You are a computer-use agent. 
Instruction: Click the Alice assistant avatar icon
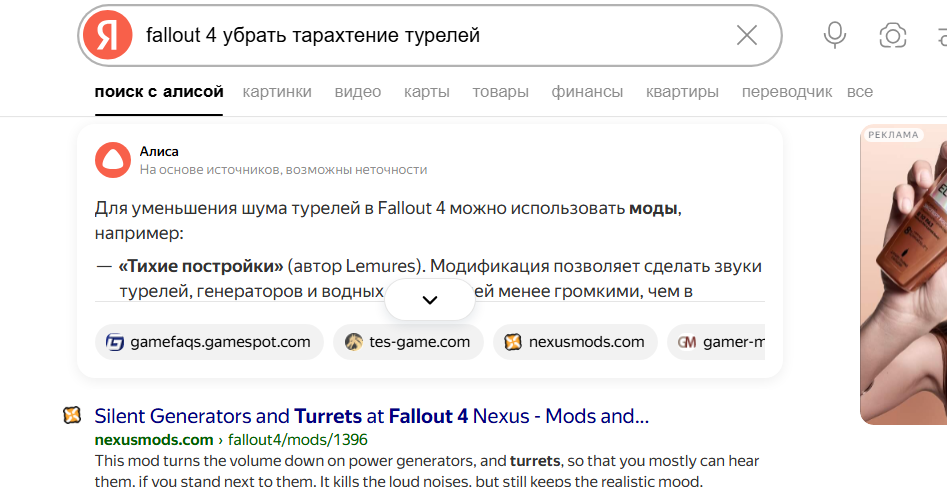point(112,160)
